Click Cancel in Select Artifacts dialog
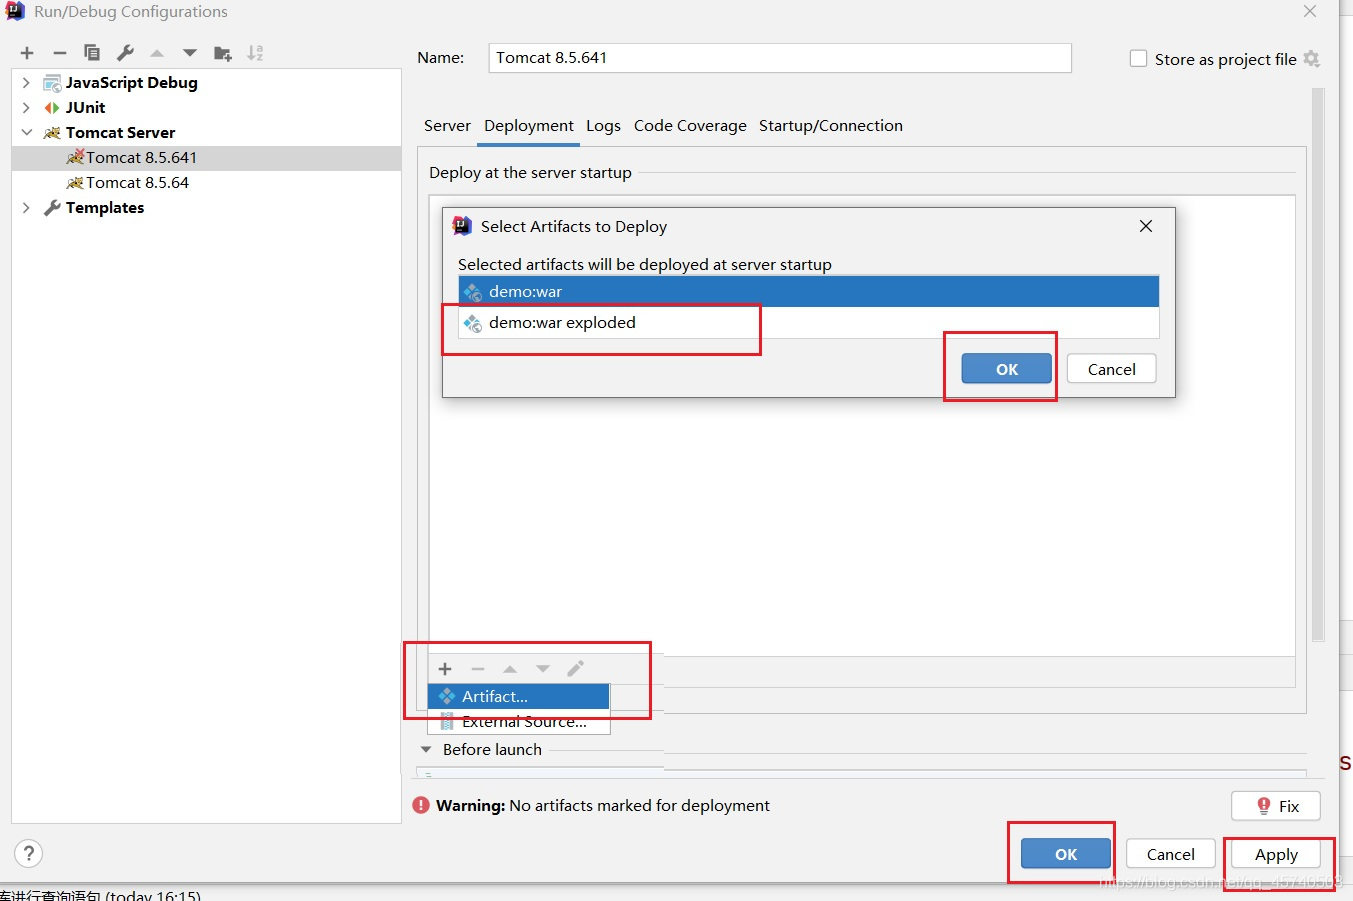 [x=1112, y=369]
